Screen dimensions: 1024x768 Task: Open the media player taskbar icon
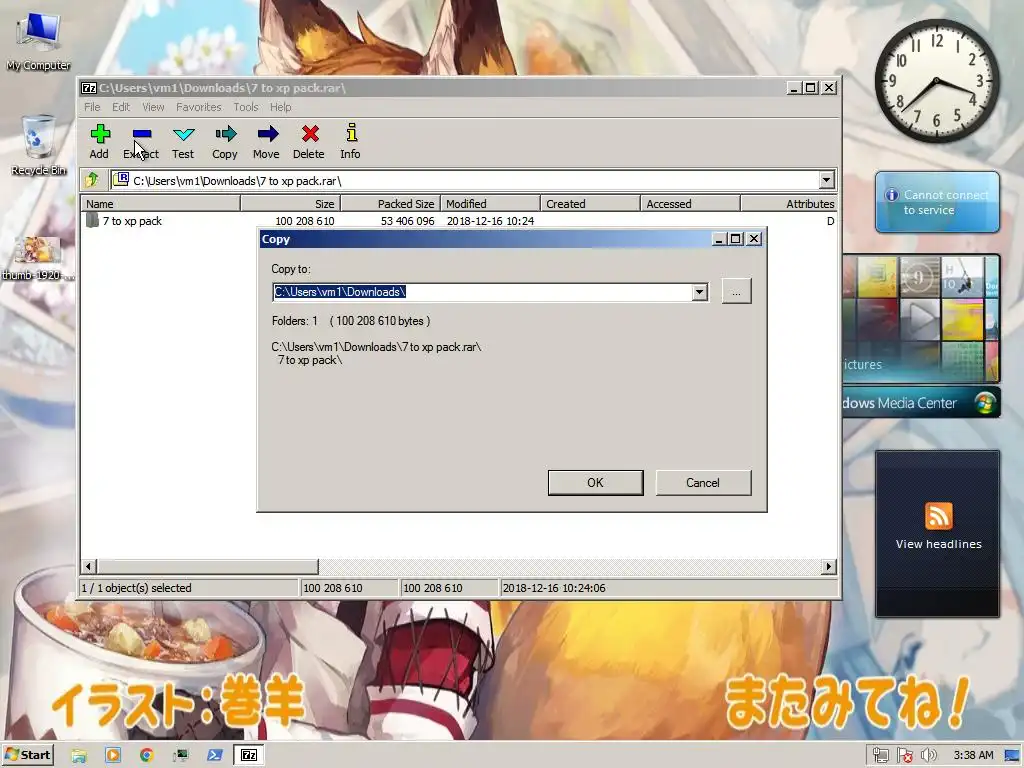(x=113, y=755)
